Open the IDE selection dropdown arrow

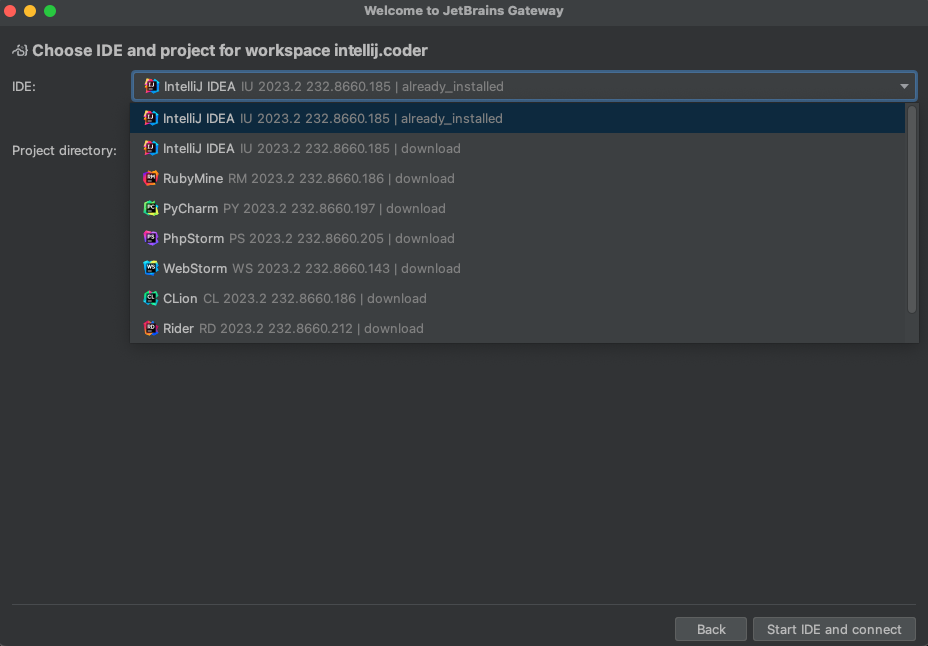[x=903, y=86]
